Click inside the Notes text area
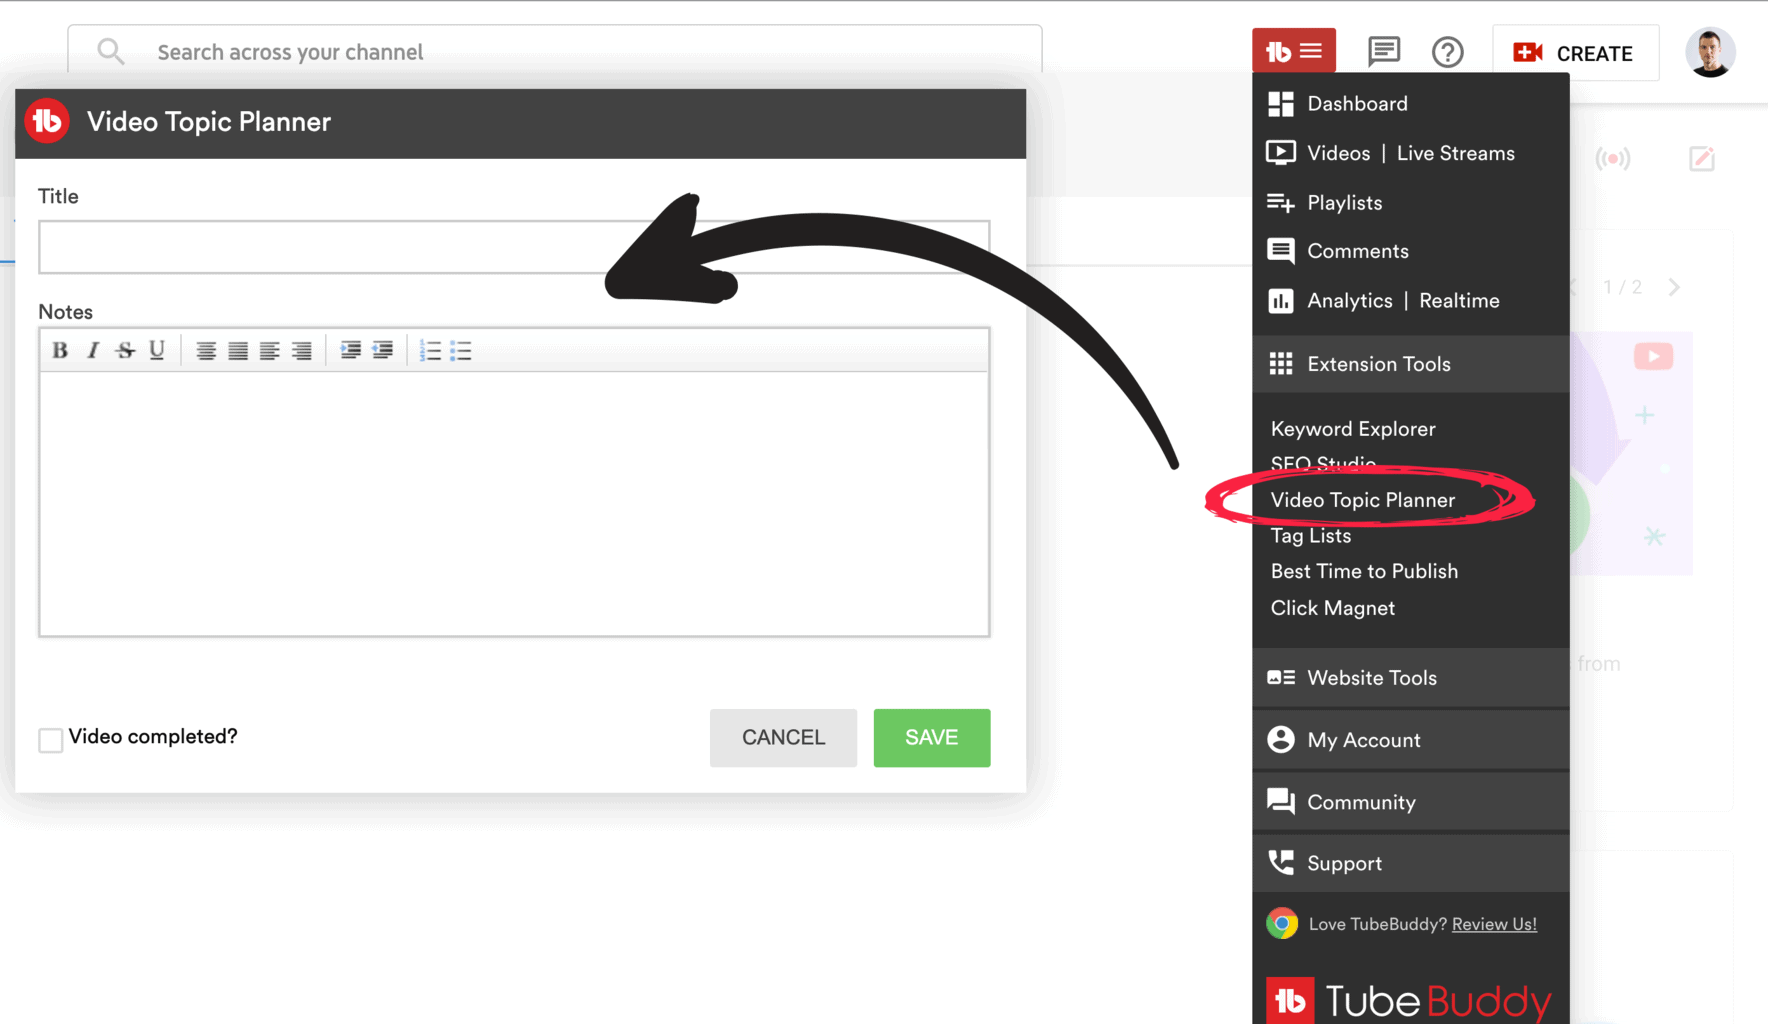 coord(514,503)
